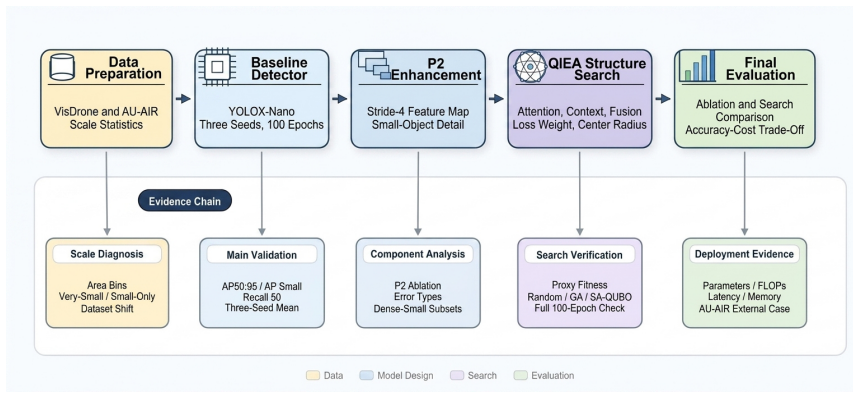The width and height of the screenshot is (853, 398).
Task: Click the 'YOLOX-Nano' text
Action: [x=262, y=112]
